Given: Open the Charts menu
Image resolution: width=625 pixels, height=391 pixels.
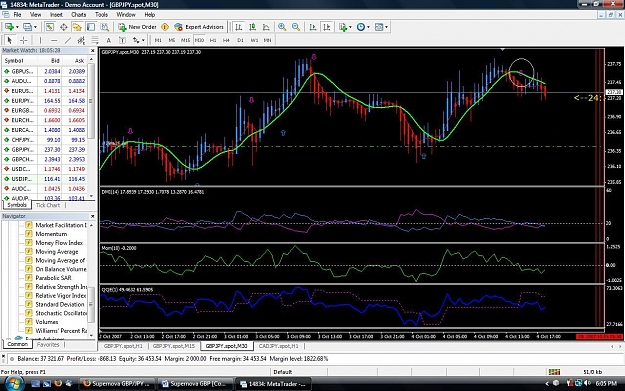Looking at the screenshot, I should (x=79, y=14).
